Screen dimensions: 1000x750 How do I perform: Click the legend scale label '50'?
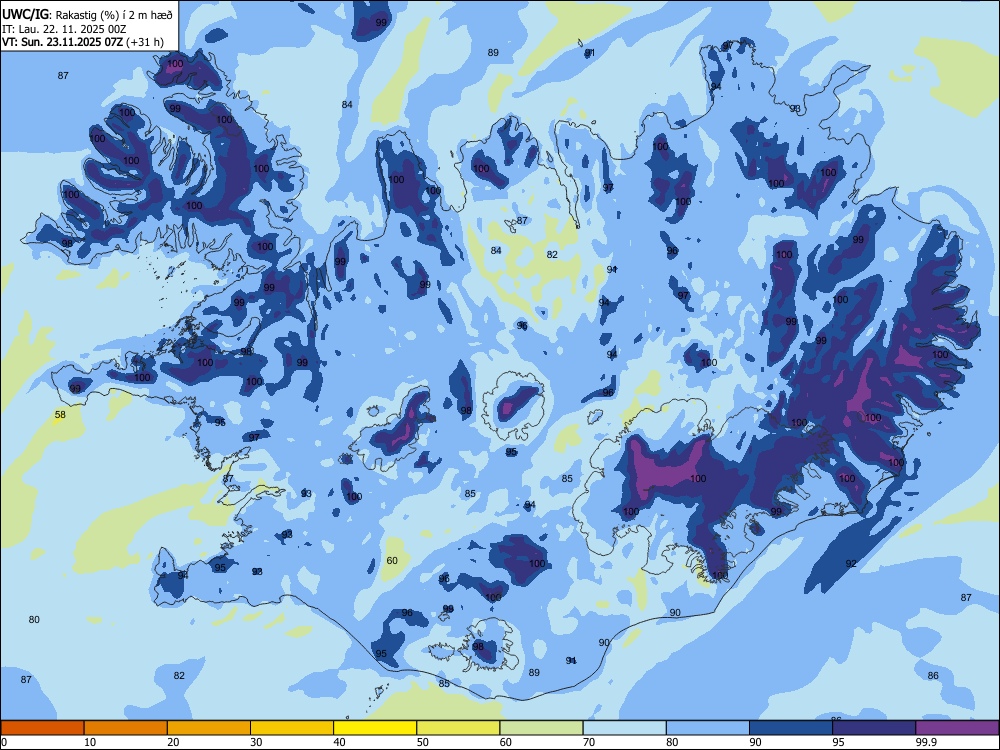coord(423,742)
